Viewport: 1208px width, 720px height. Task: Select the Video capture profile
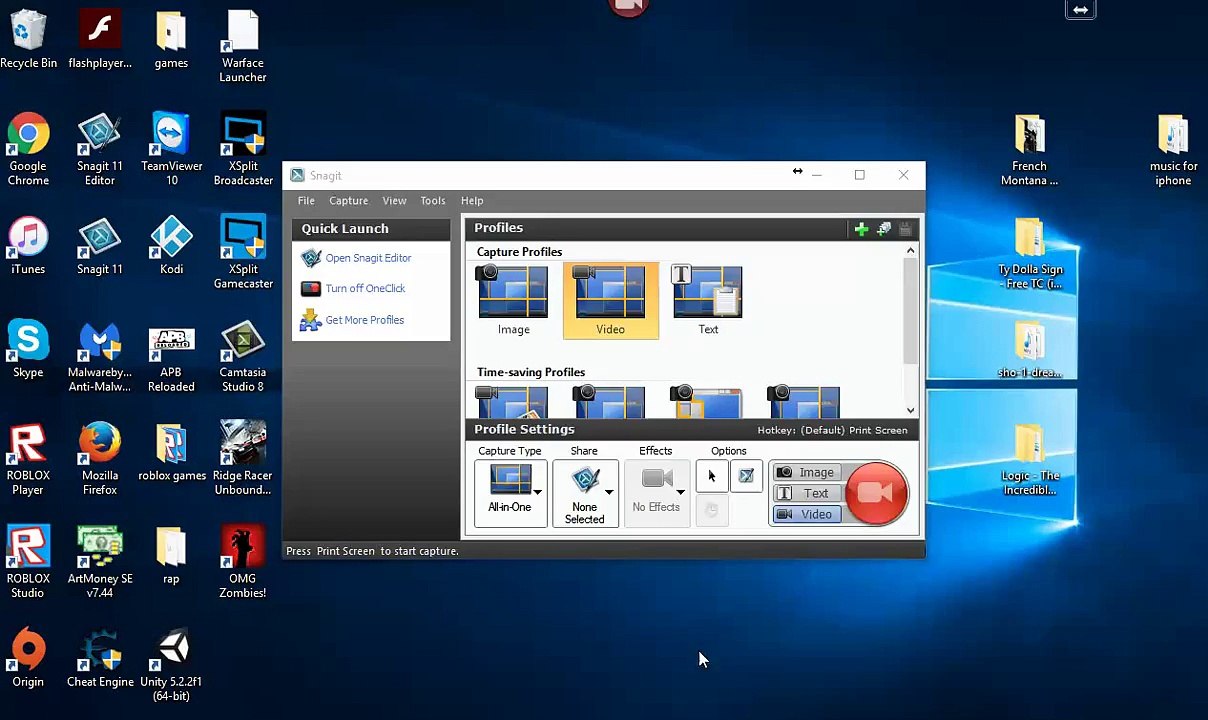[x=610, y=301]
